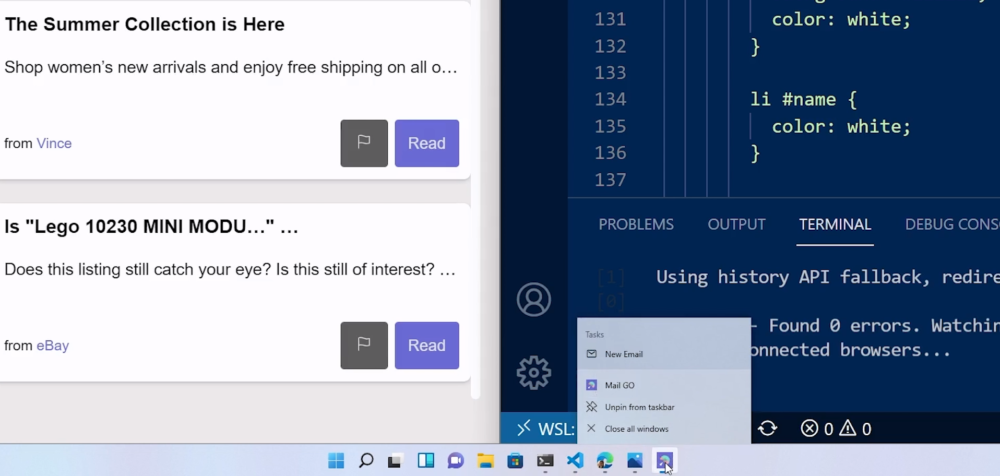
Task: Follow the Vince sender link
Action: pyautogui.click(x=54, y=143)
